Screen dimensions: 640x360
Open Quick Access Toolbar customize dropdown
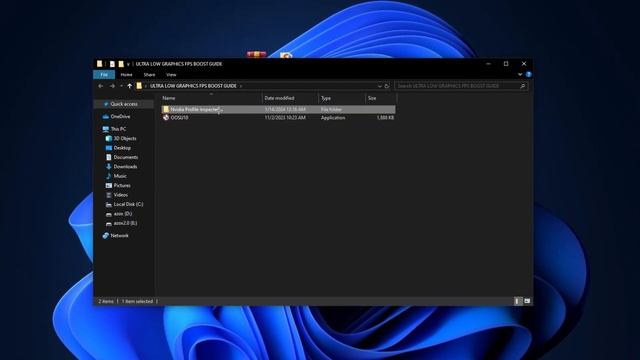128,64
